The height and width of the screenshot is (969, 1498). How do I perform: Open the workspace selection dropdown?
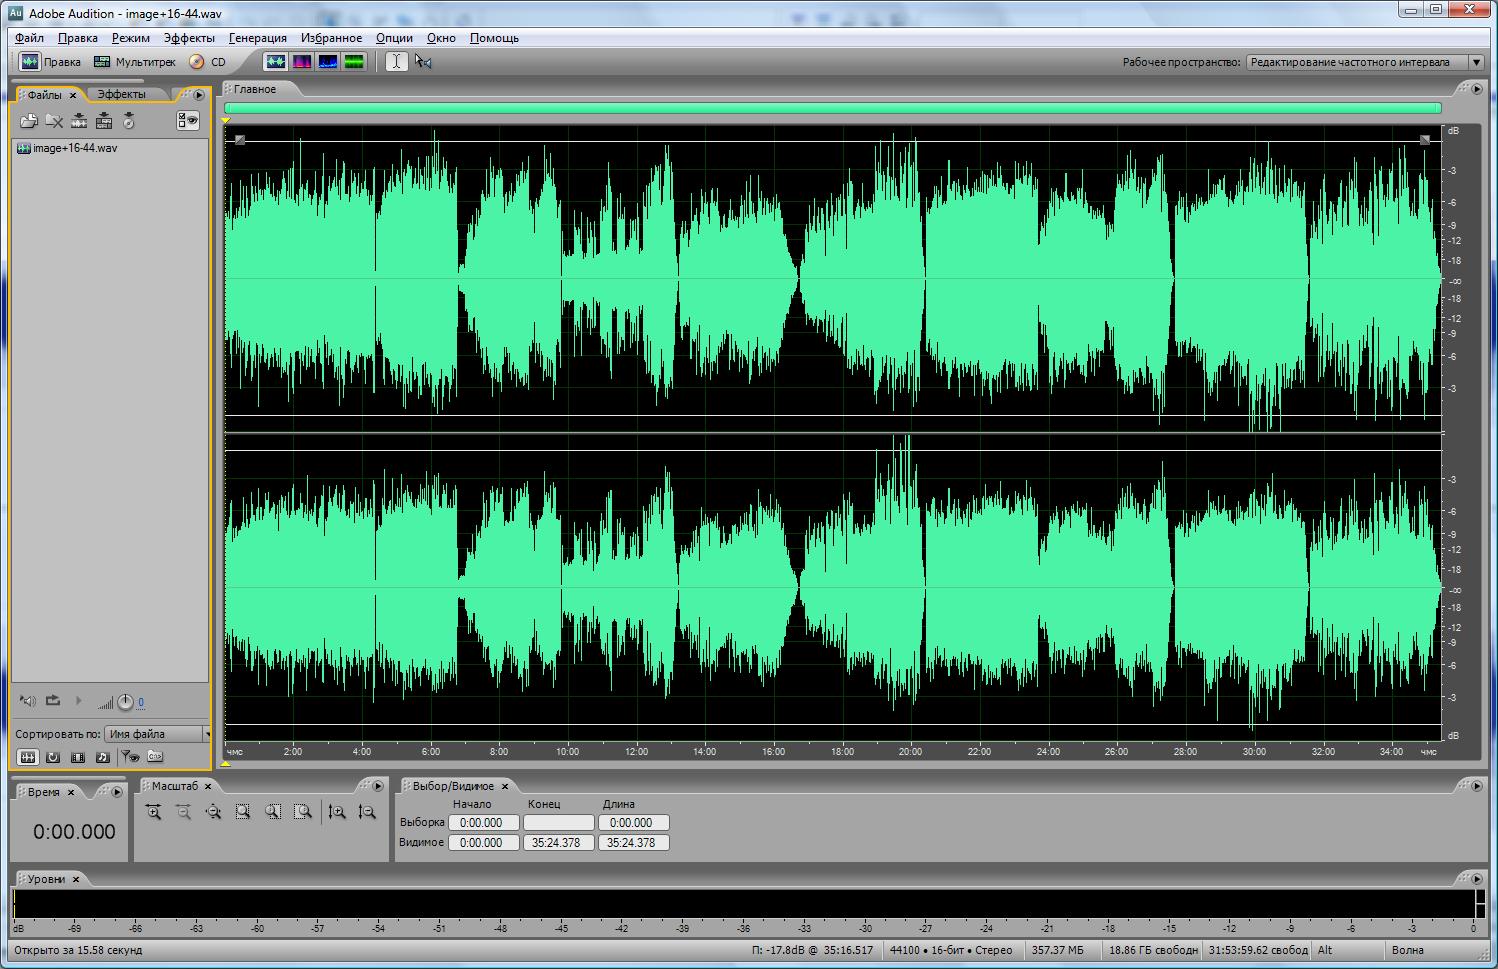pos(1475,62)
